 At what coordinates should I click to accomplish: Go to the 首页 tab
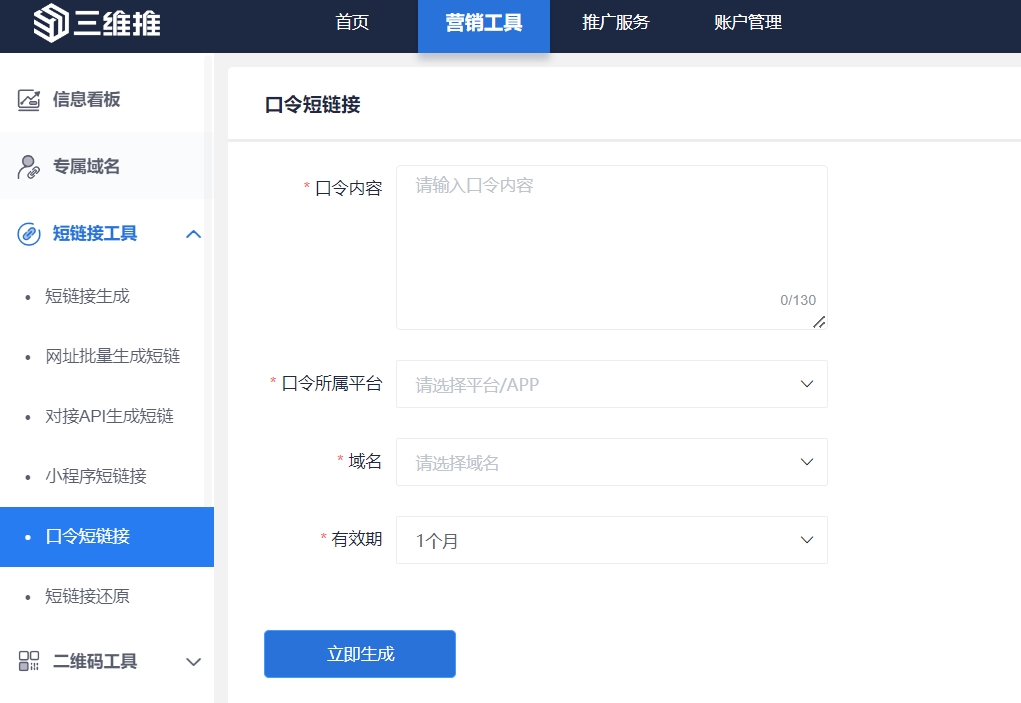click(x=352, y=23)
